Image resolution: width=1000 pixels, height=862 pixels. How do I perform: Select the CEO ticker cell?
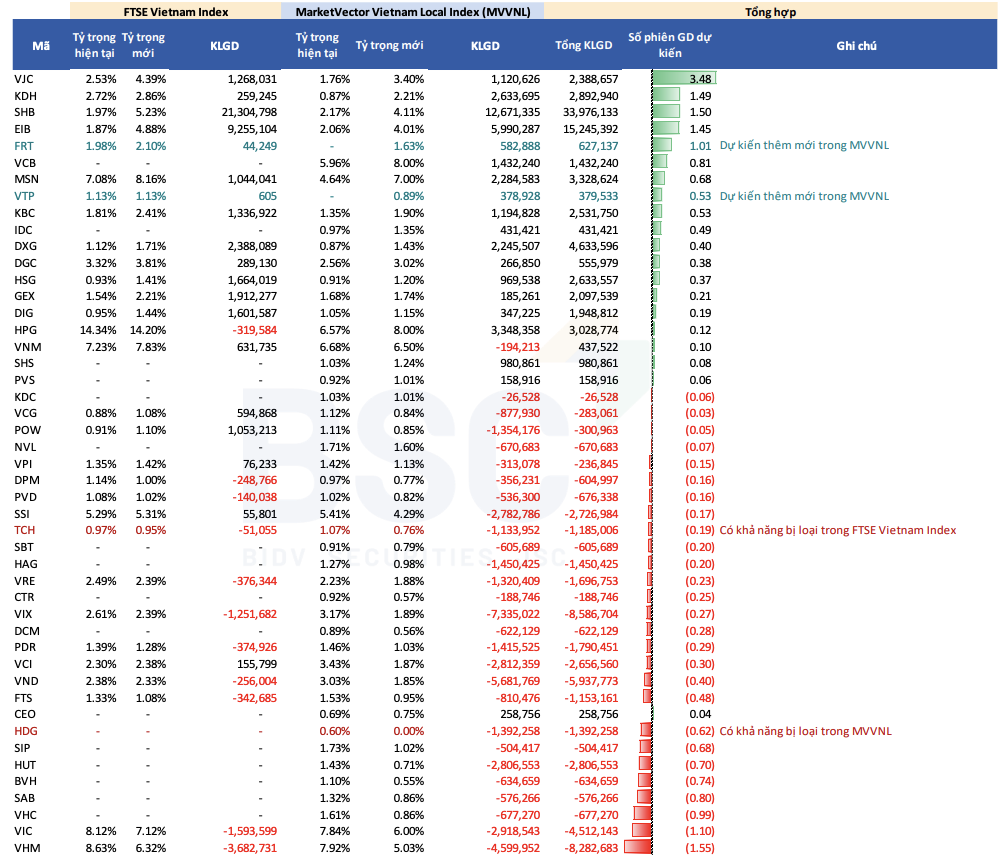tap(25, 714)
